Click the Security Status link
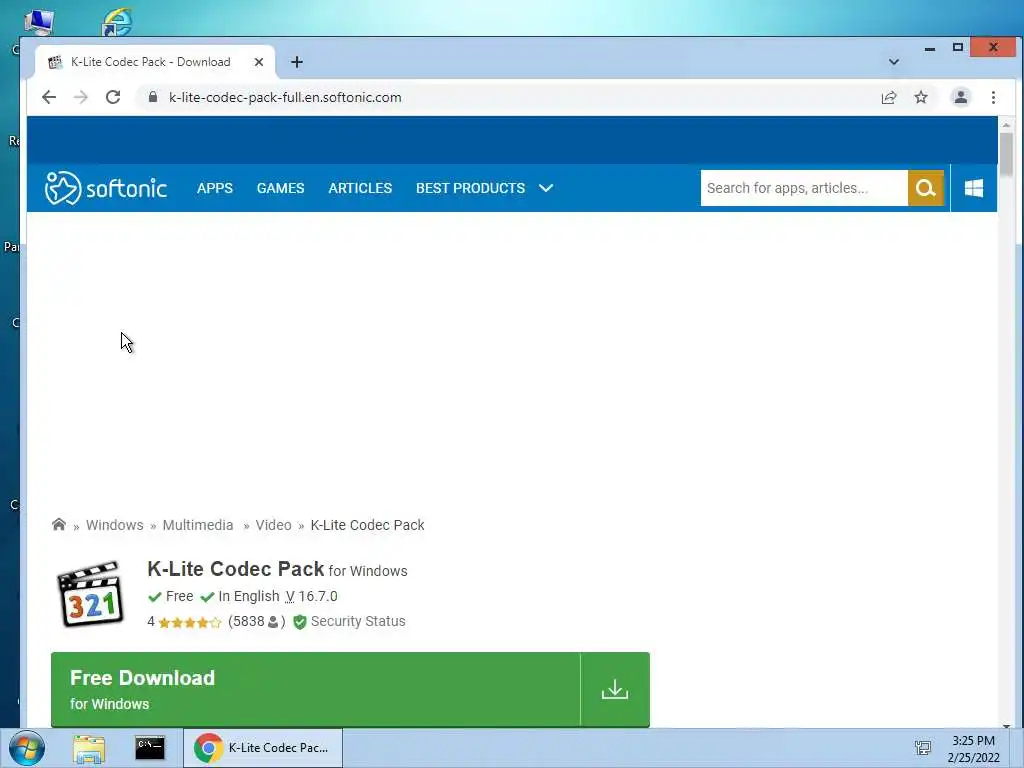The image size is (1024, 768). pos(358,622)
